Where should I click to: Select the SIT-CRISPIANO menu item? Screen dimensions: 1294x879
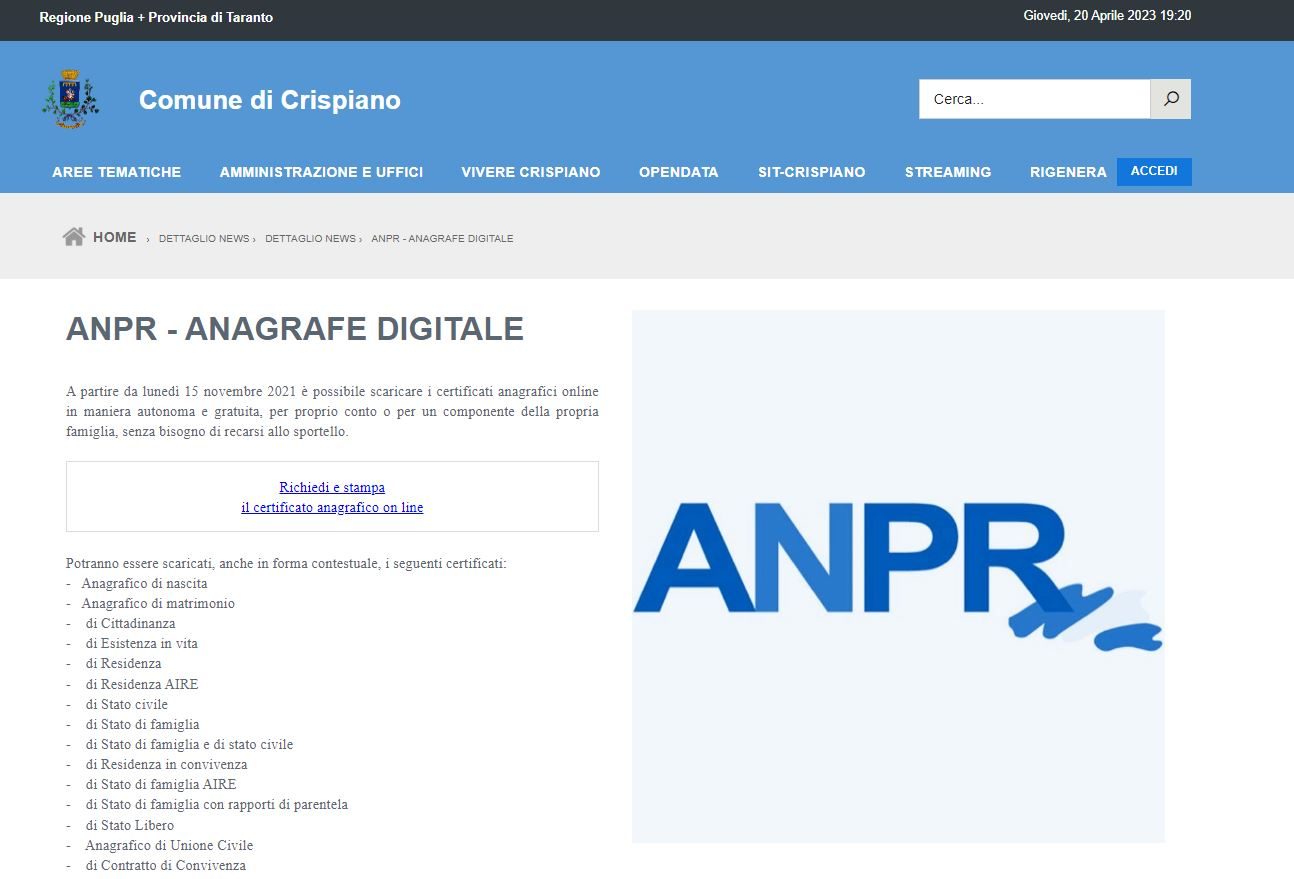[812, 172]
